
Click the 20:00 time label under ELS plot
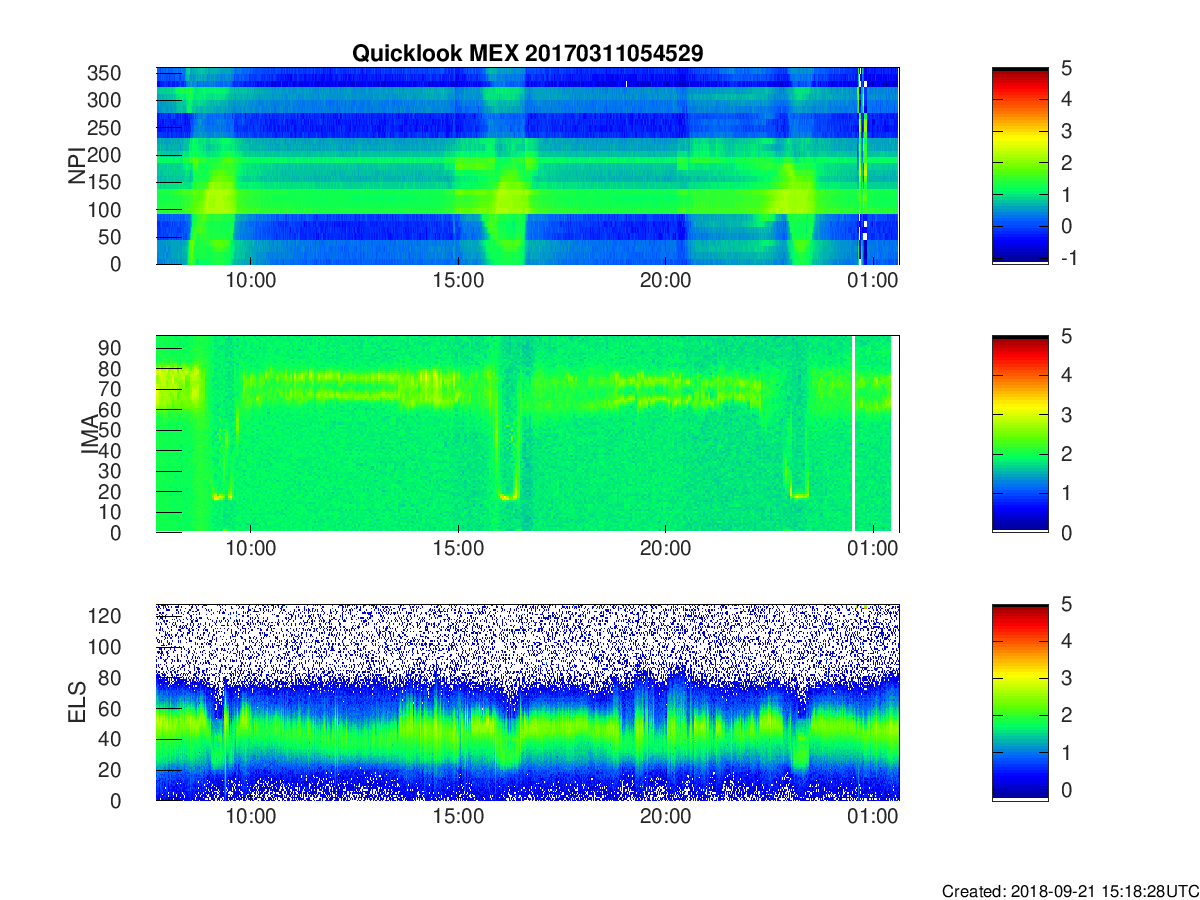pyautogui.click(x=666, y=818)
